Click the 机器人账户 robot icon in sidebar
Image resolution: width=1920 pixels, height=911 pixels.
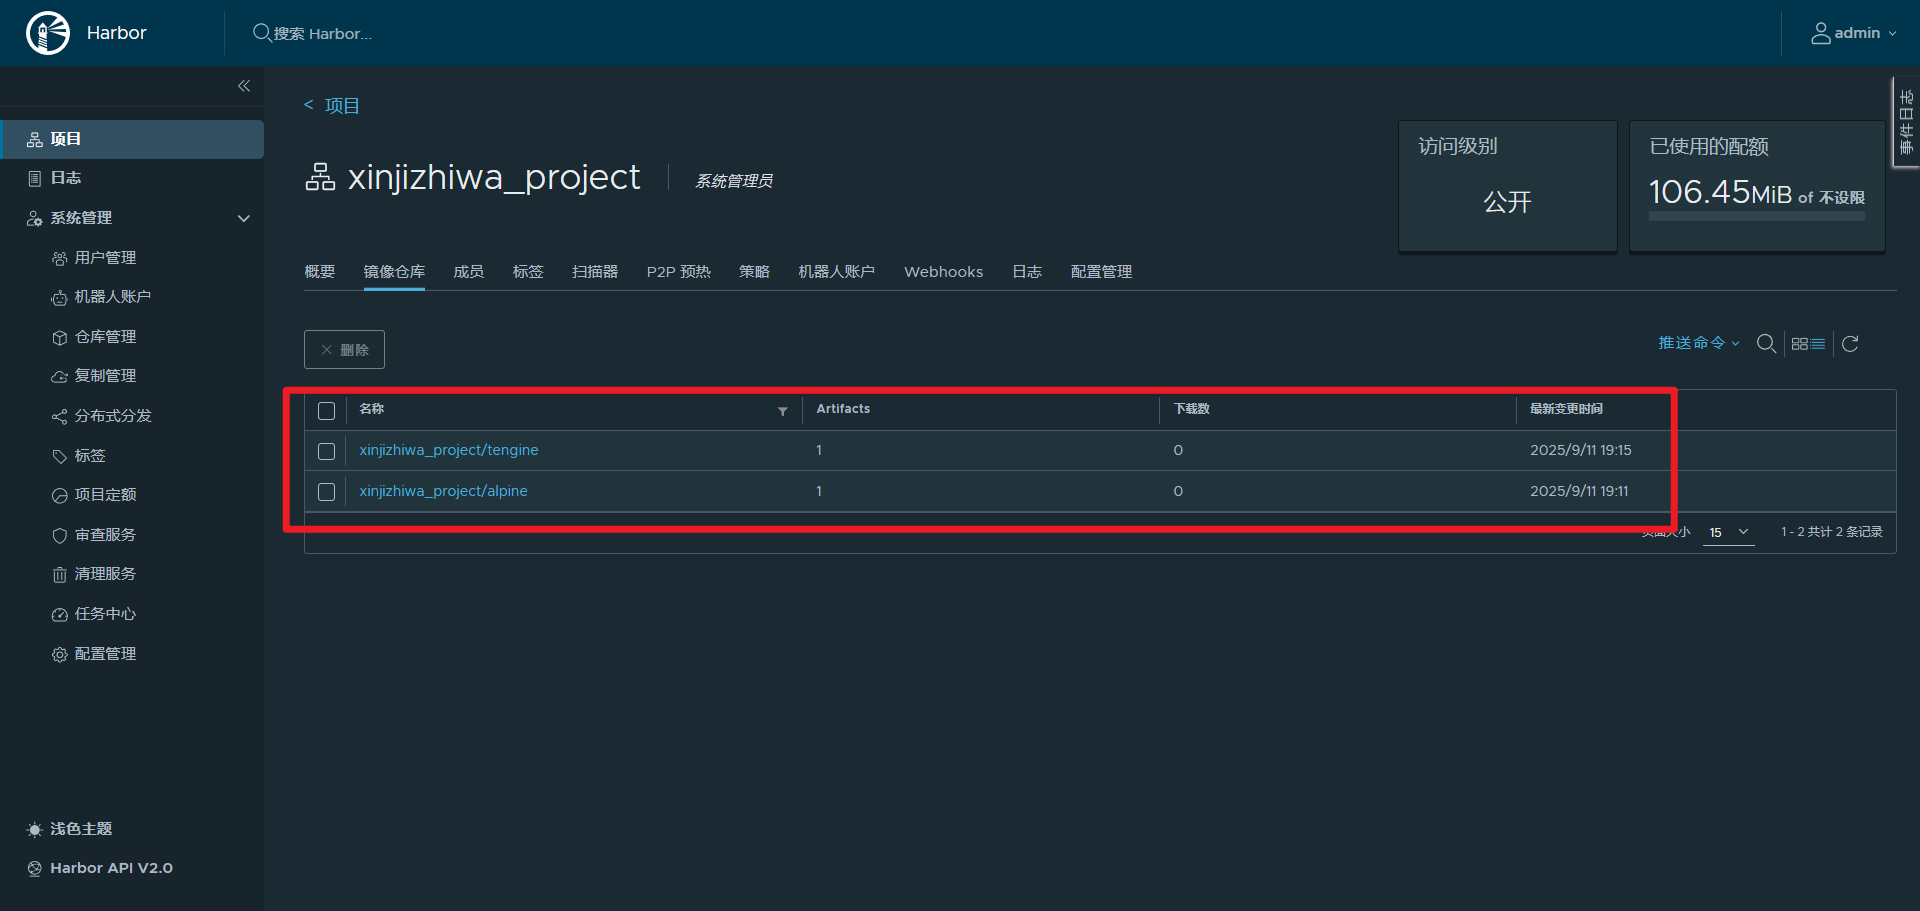(x=59, y=297)
